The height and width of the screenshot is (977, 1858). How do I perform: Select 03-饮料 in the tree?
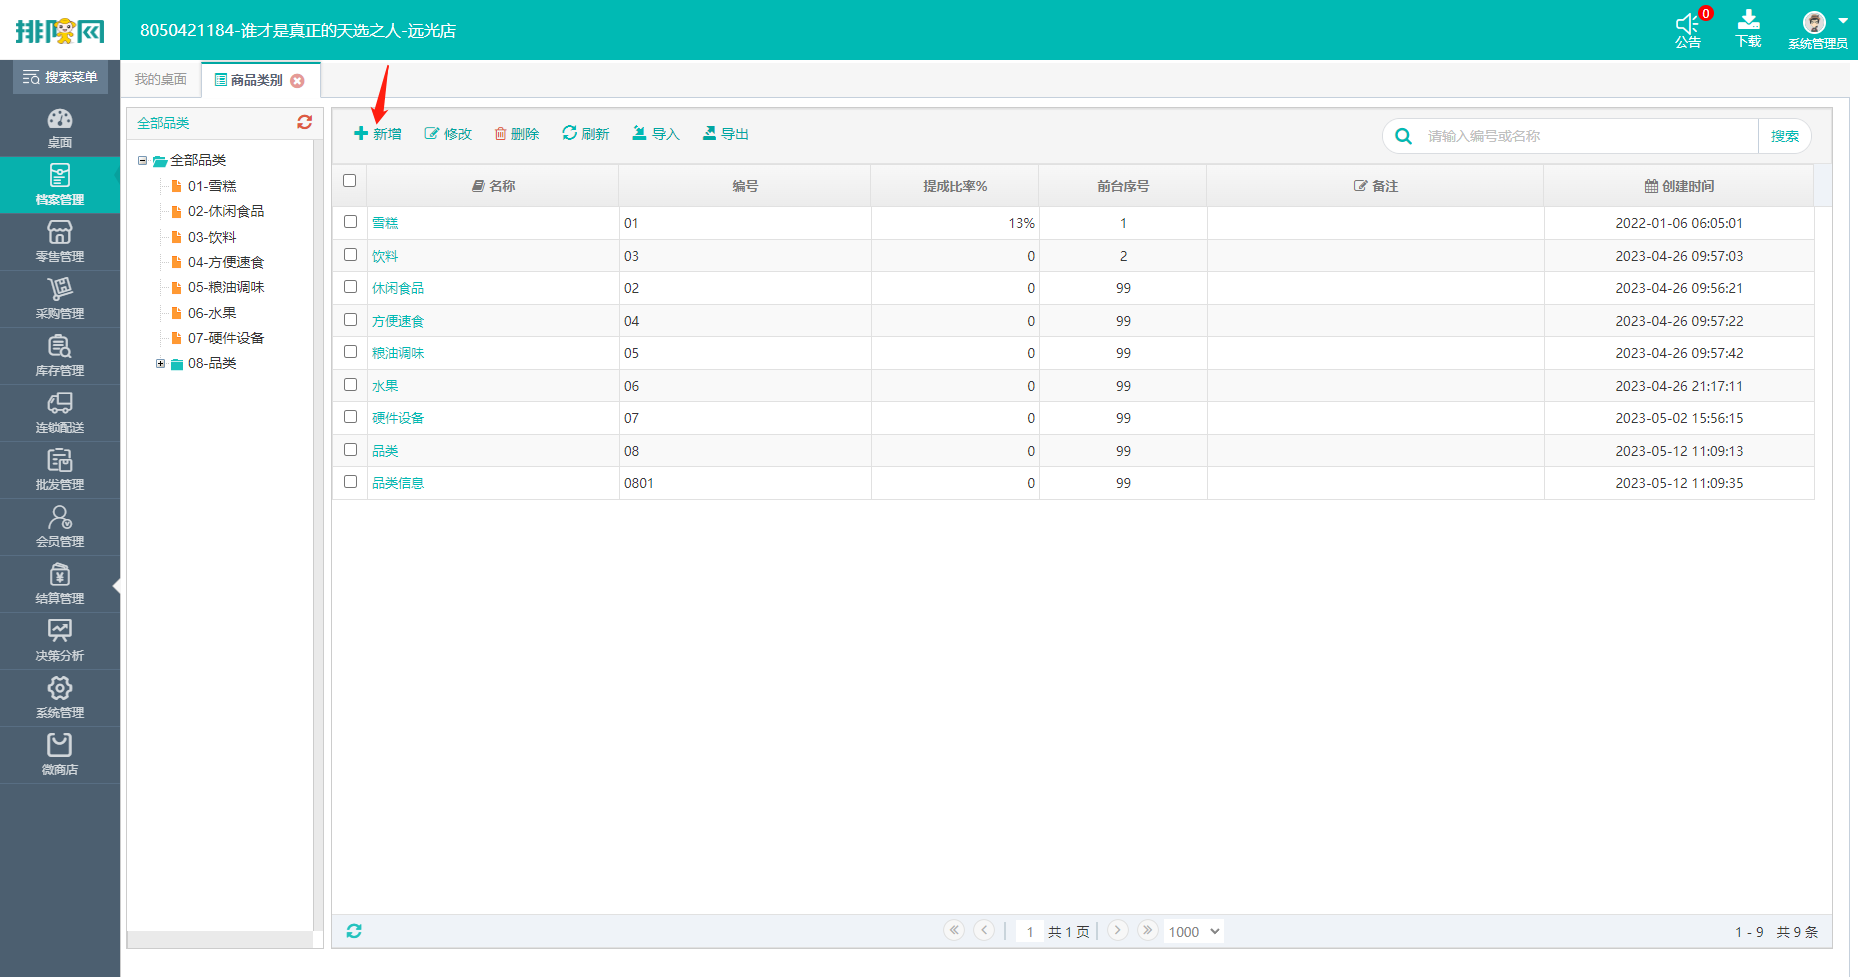pos(212,237)
